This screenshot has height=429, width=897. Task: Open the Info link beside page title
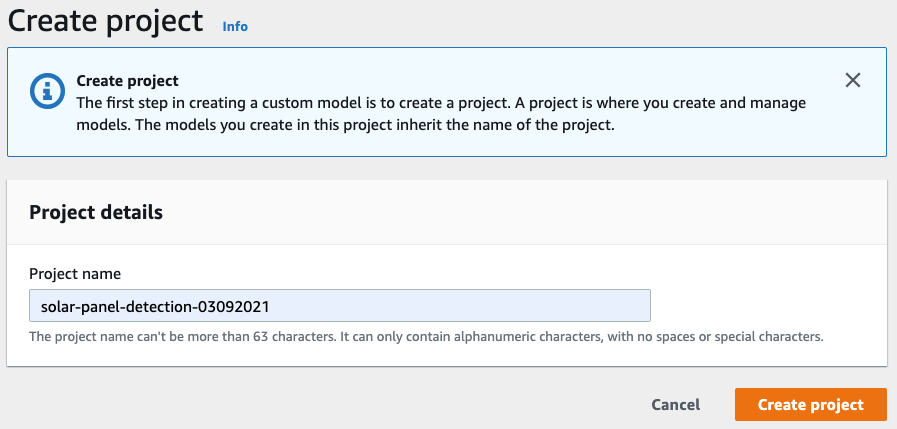235,26
